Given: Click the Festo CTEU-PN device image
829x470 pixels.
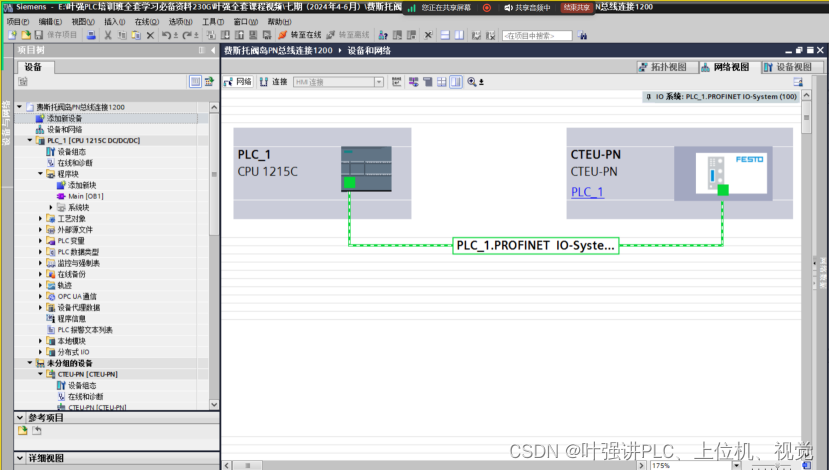Looking at the screenshot, I should (x=731, y=174).
